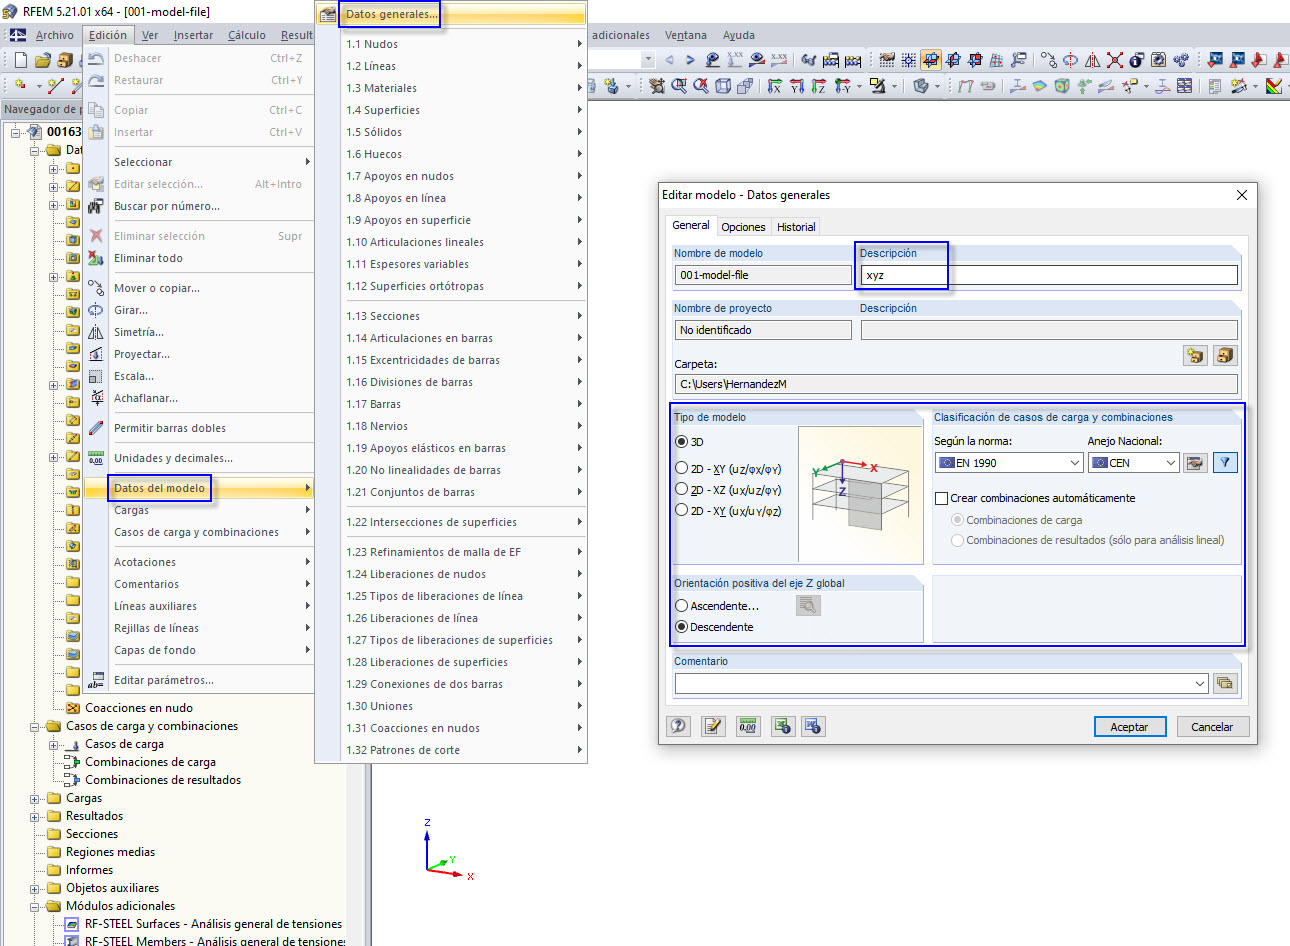
Task: Expand the Objetos auxiliares tree node
Action: point(35,889)
